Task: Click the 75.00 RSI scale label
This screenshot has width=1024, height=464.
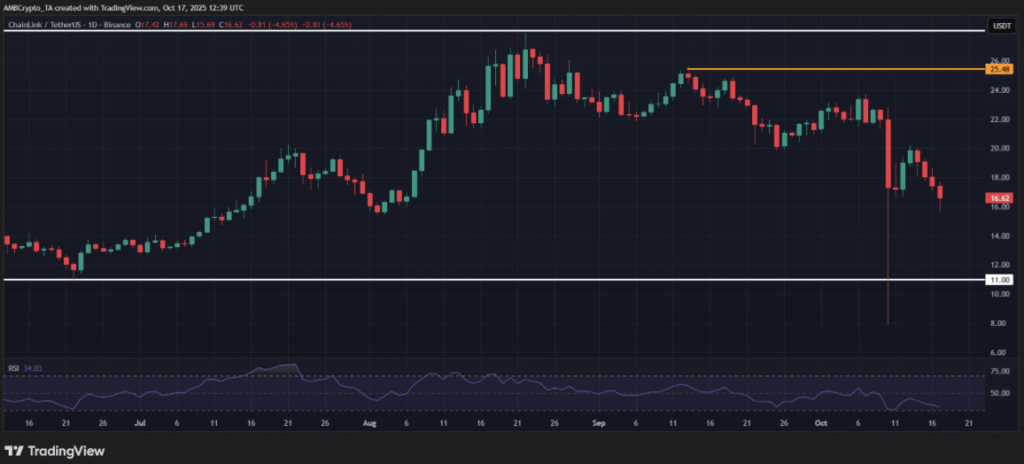Action: click(997, 370)
